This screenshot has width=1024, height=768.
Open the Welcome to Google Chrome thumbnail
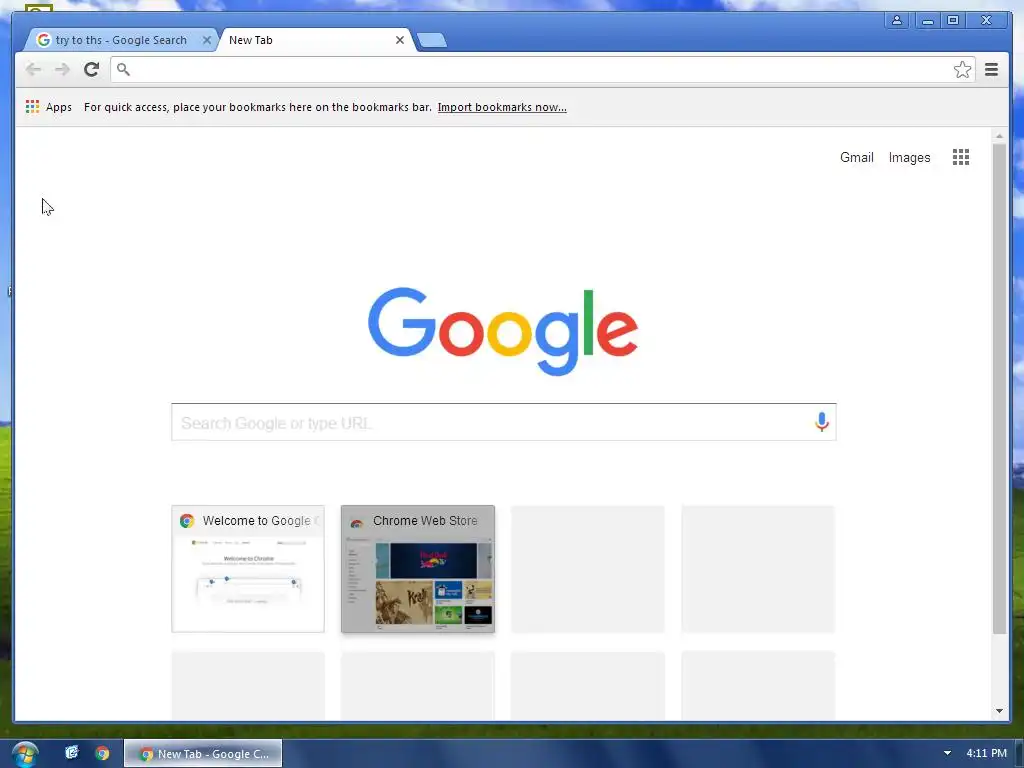248,569
